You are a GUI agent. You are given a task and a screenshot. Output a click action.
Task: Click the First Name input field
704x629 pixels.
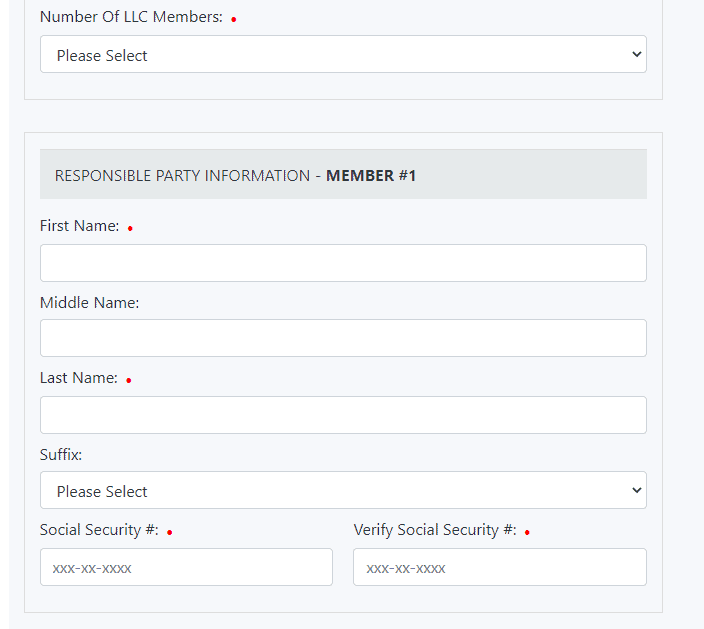[x=343, y=263]
